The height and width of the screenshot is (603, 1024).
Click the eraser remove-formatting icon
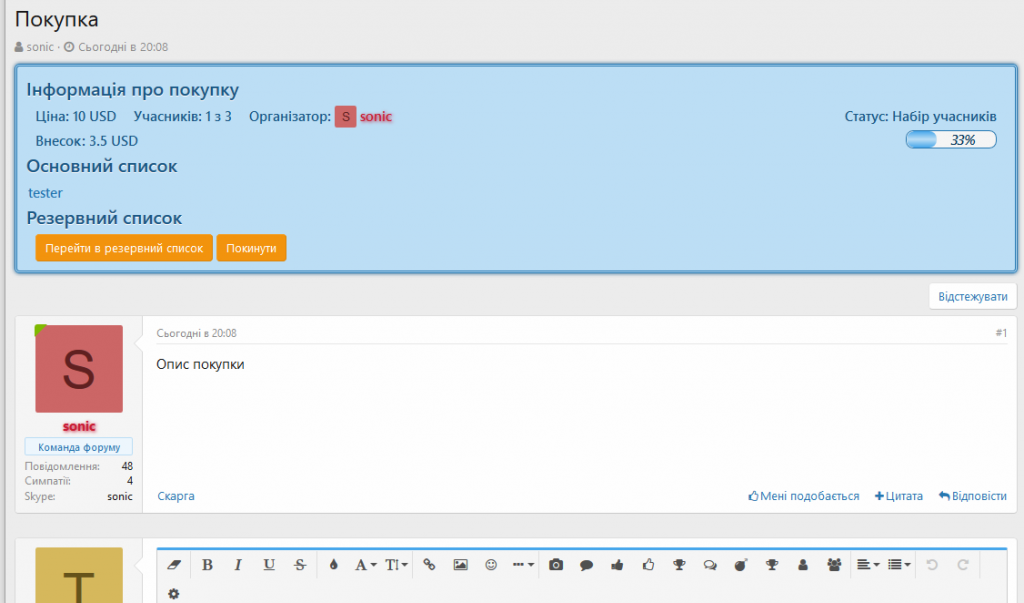(174, 565)
